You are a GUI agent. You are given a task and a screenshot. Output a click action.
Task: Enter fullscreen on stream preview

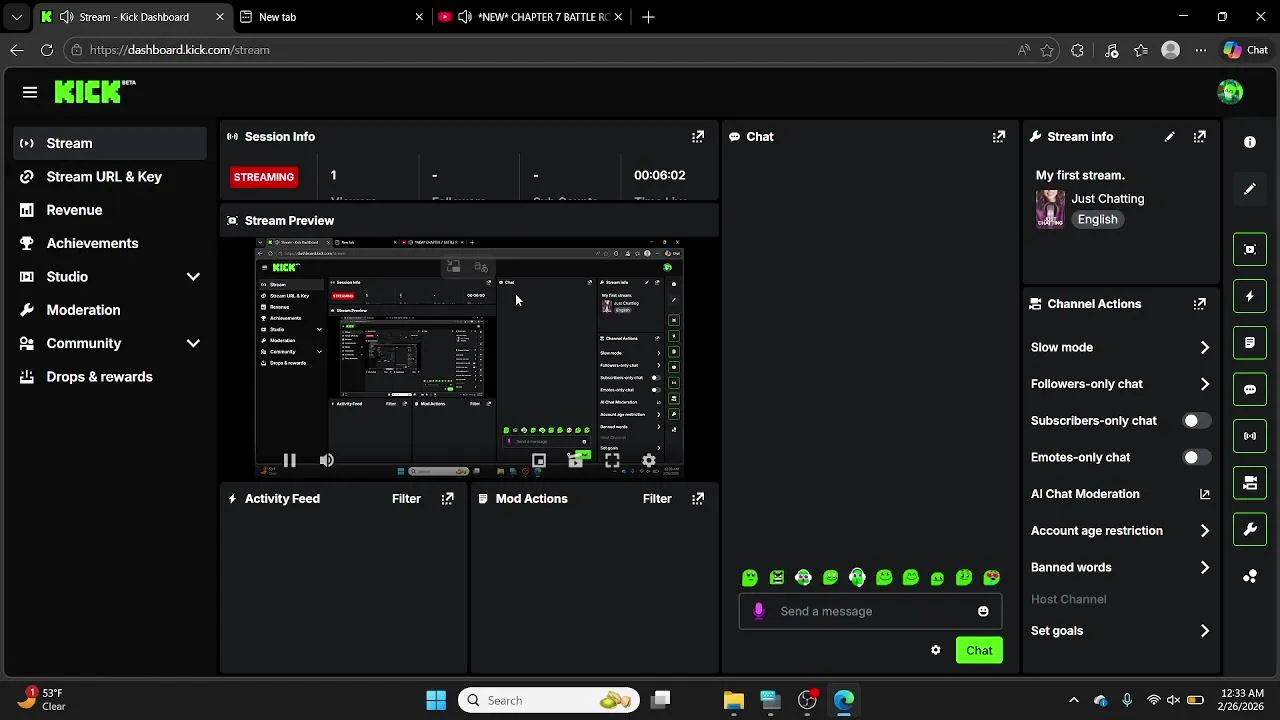(612, 461)
